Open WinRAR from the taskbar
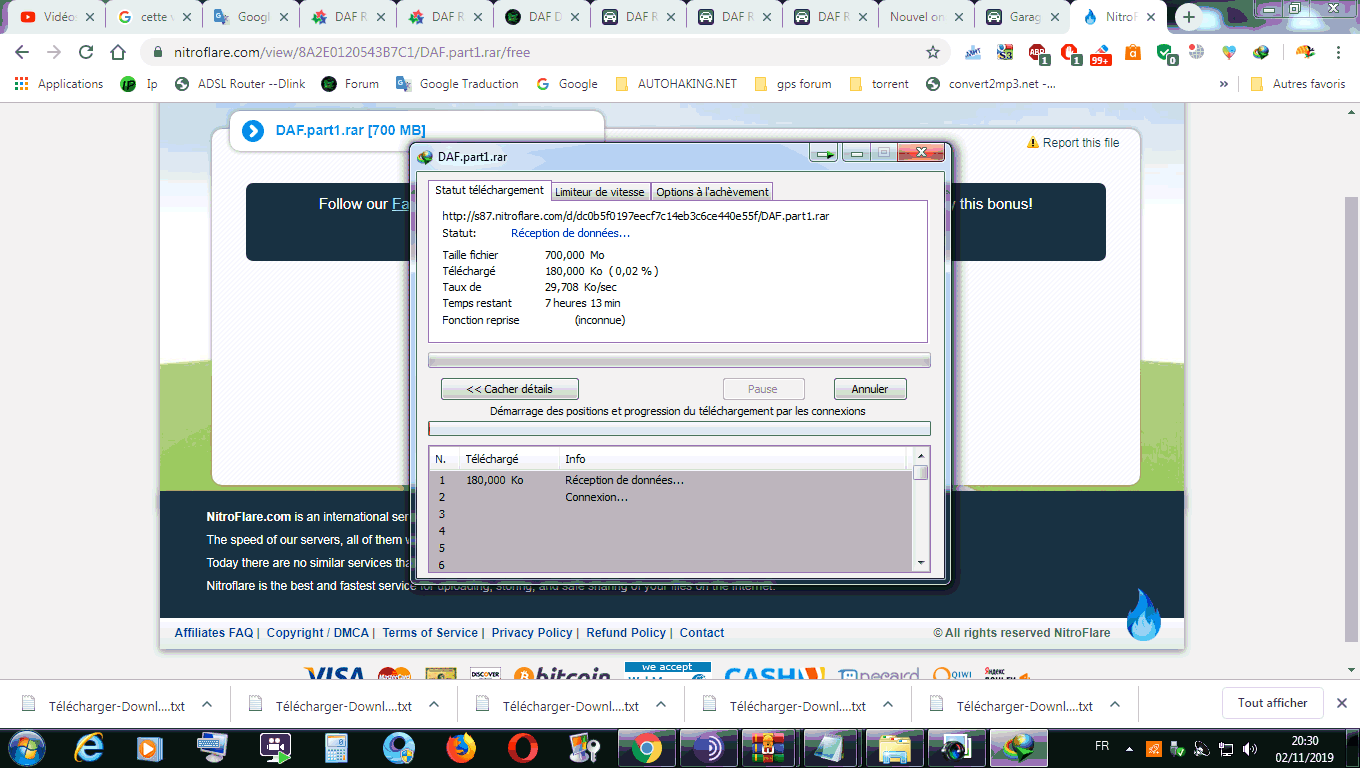 point(770,748)
